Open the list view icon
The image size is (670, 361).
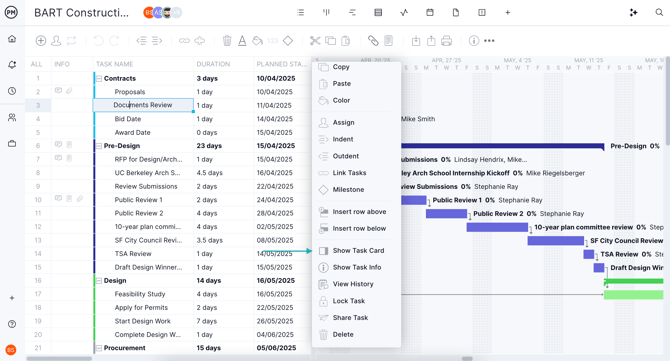pos(300,12)
